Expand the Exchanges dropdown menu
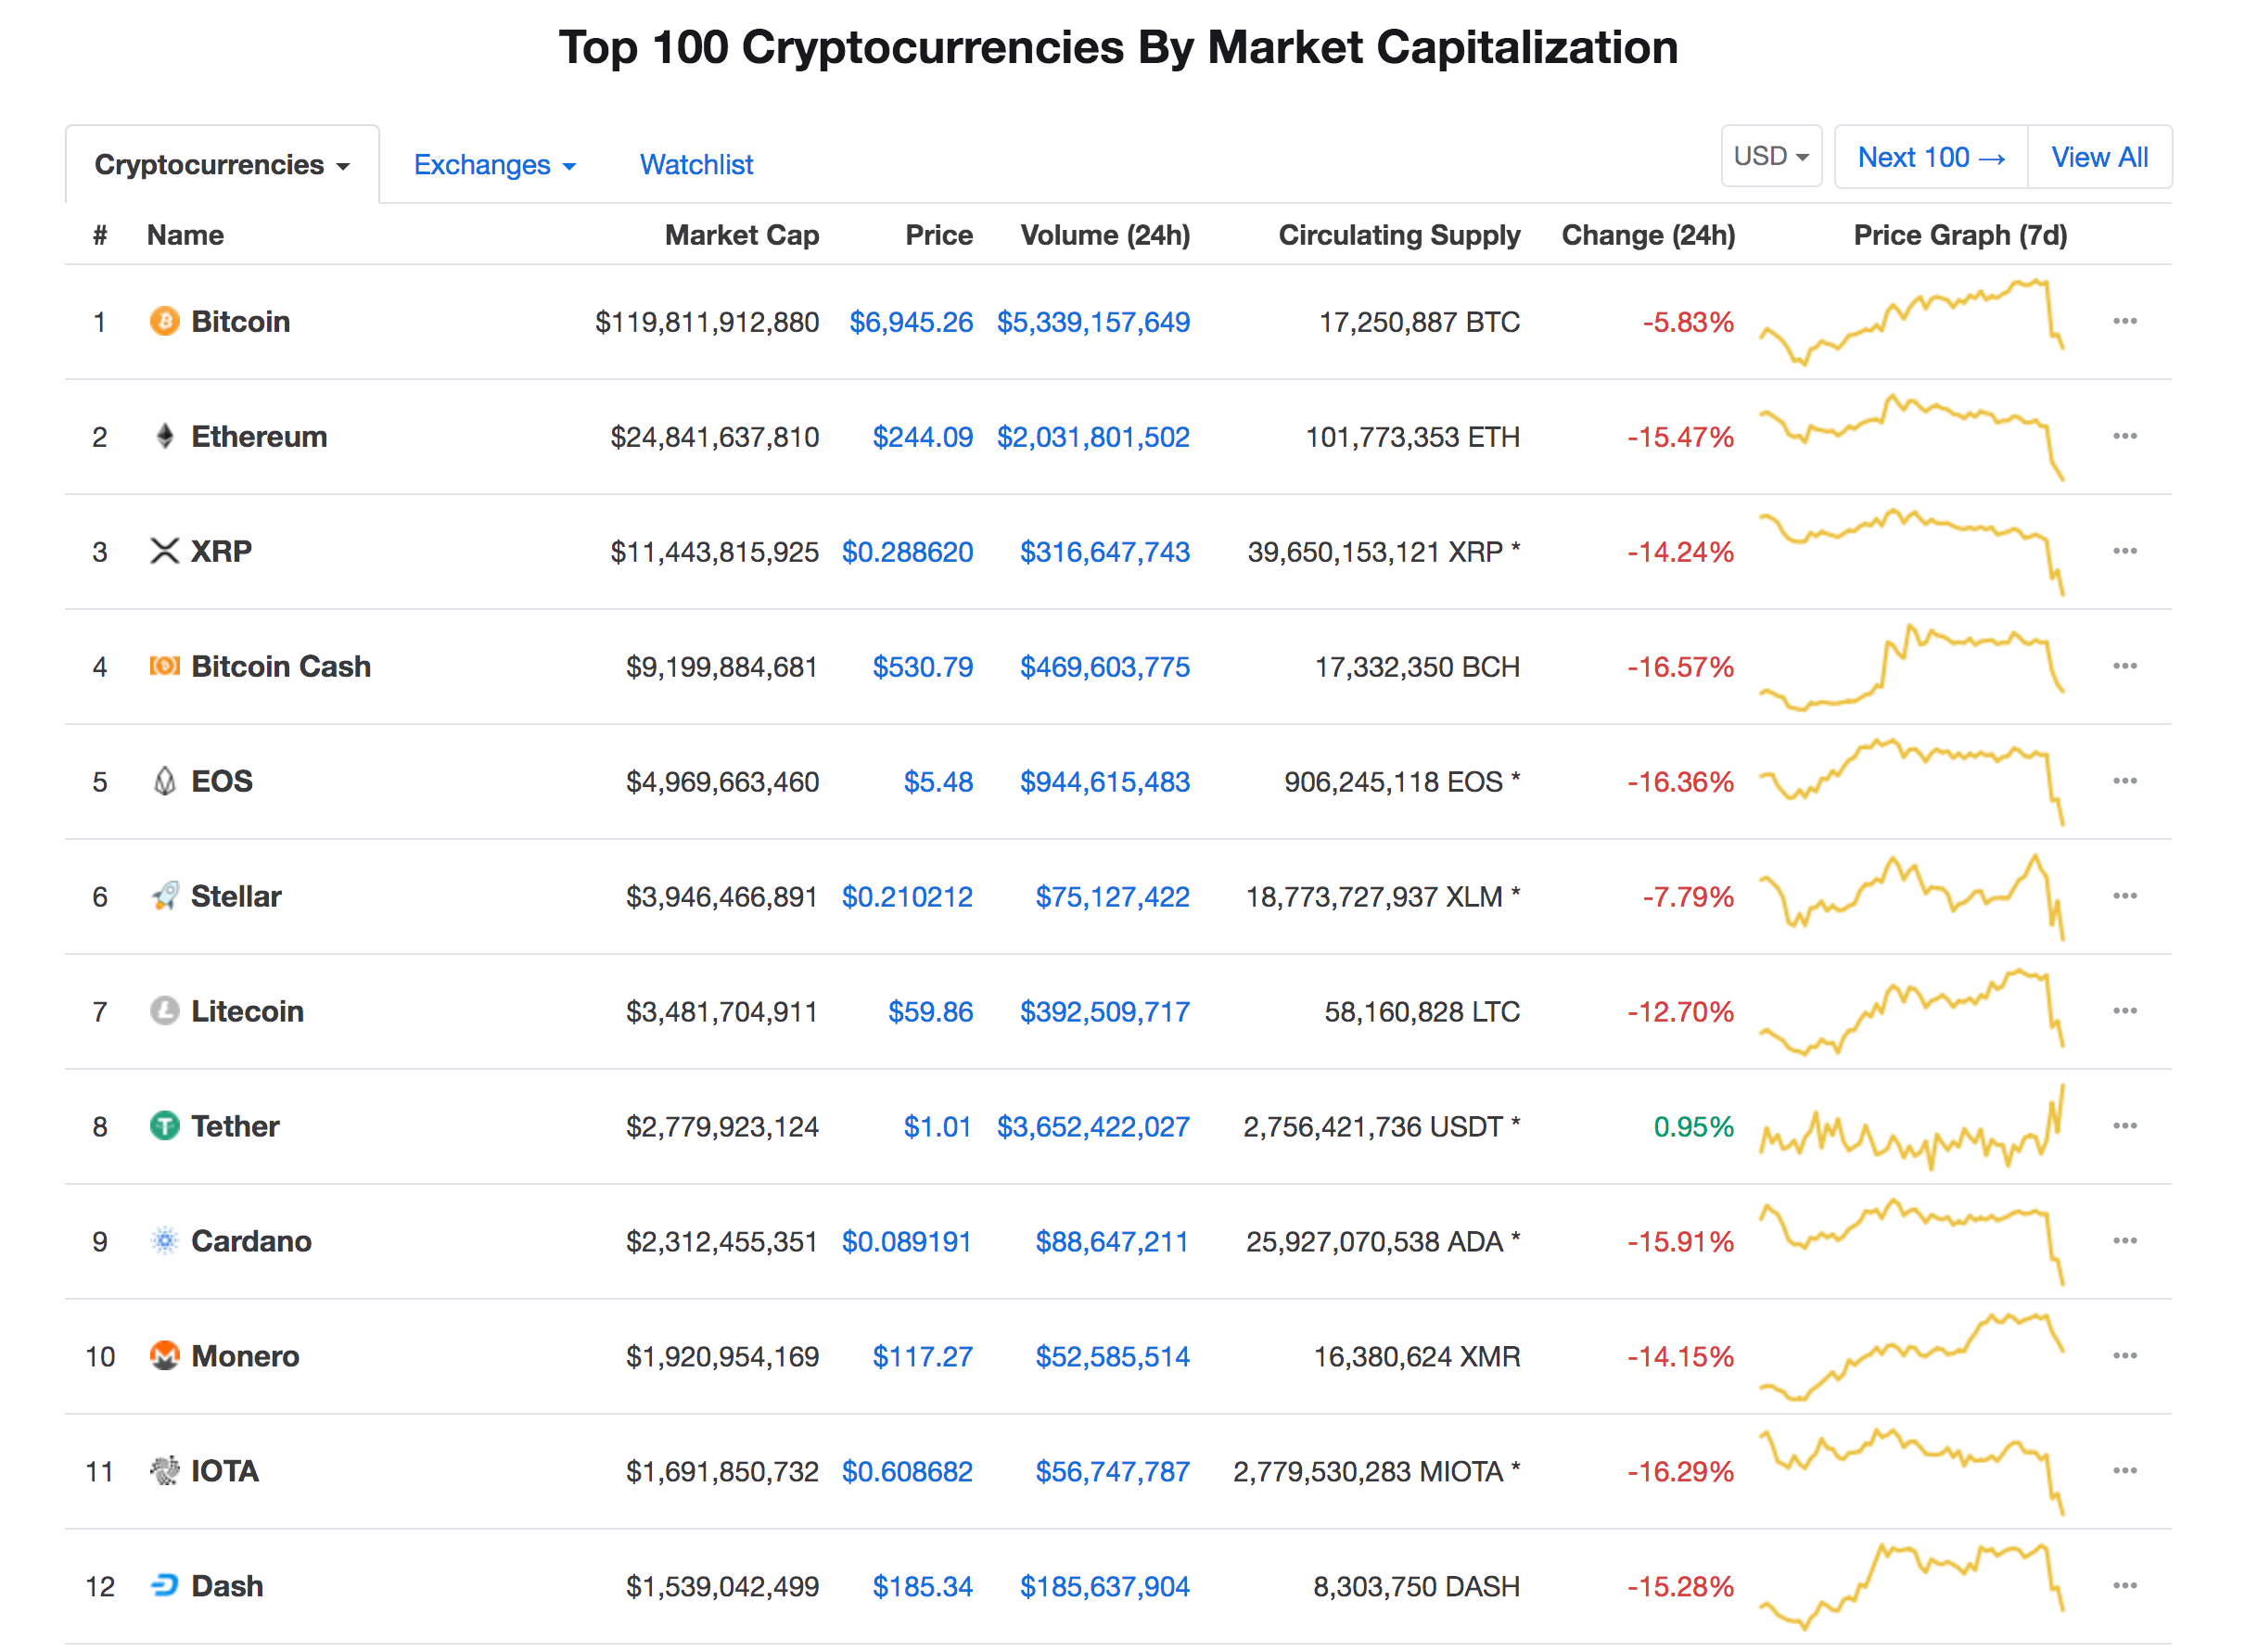The image size is (2245, 1652). 494,165
